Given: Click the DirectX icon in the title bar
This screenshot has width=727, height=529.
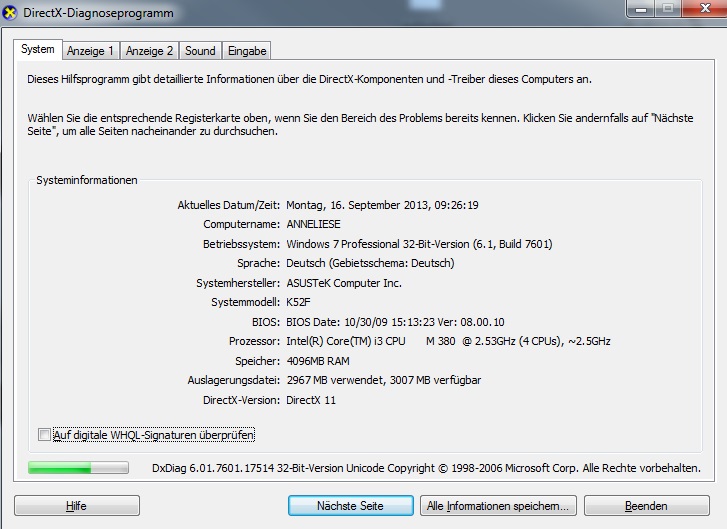Looking at the screenshot, I should [10, 13].
